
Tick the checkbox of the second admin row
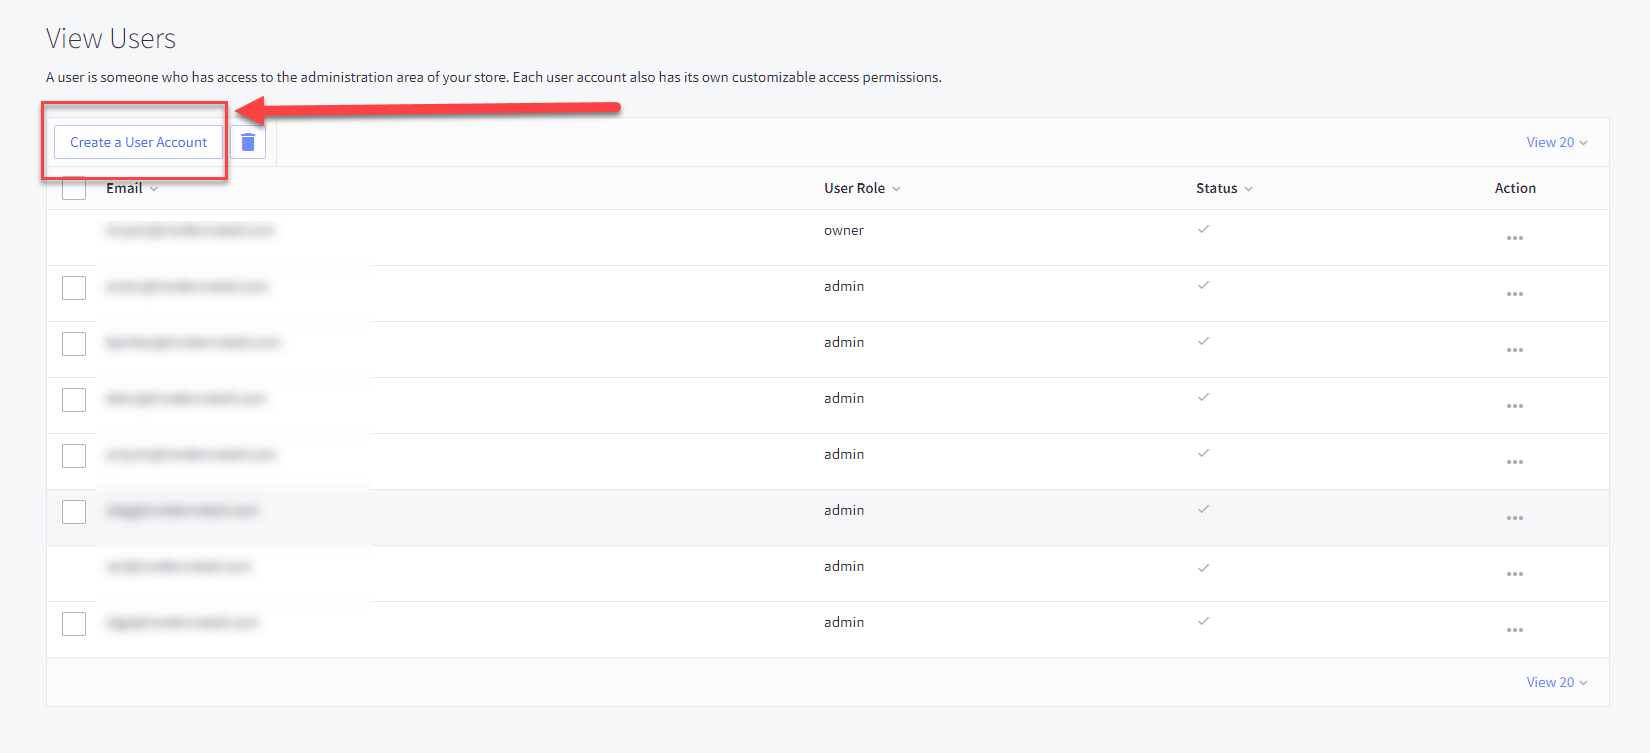pyautogui.click(x=74, y=344)
